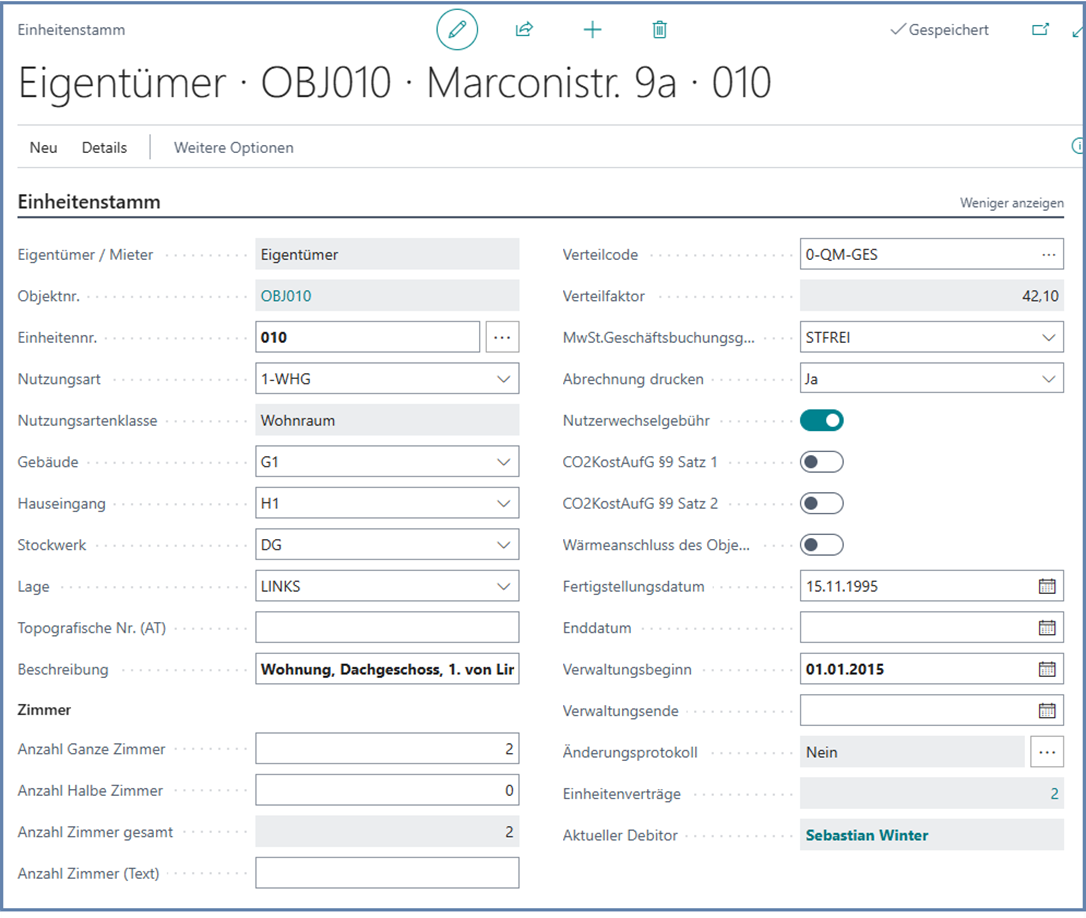
Task: Enable CO2KostAufG §9 Satz 1 toggle
Action: (821, 462)
